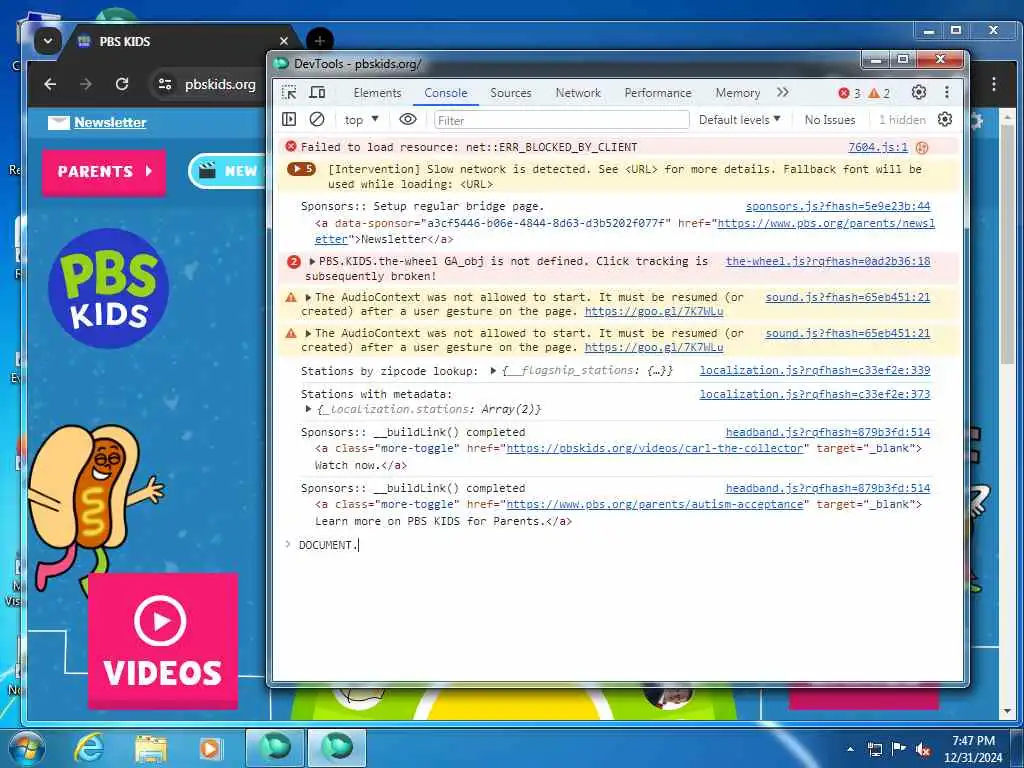Open Windows Explorer folder from taskbar

(x=151, y=749)
